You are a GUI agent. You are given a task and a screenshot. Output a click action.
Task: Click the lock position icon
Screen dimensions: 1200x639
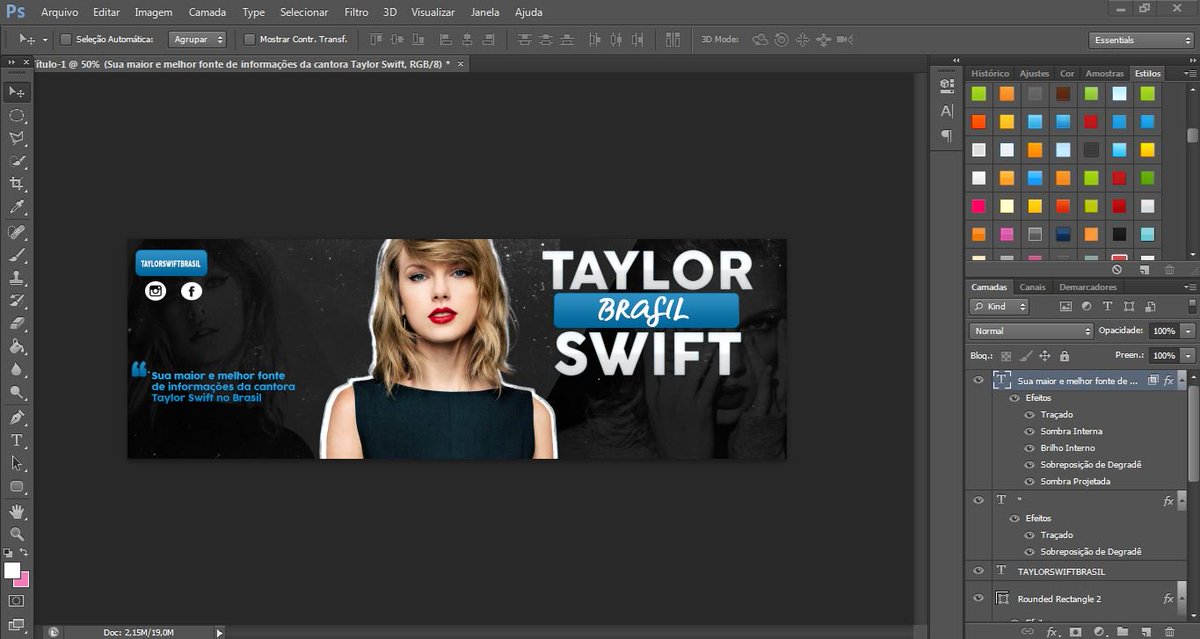tap(1044, 356)
